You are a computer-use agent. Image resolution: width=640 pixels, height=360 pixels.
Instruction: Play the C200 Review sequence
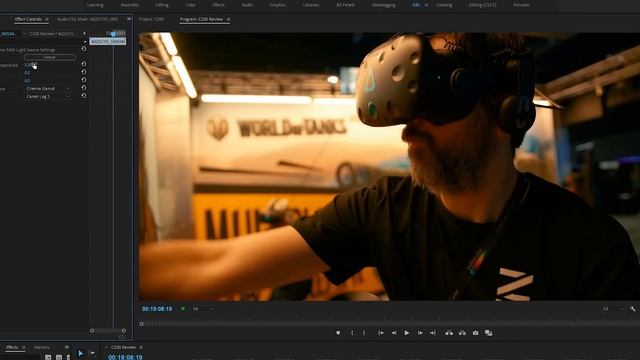[x=407, y=333]
